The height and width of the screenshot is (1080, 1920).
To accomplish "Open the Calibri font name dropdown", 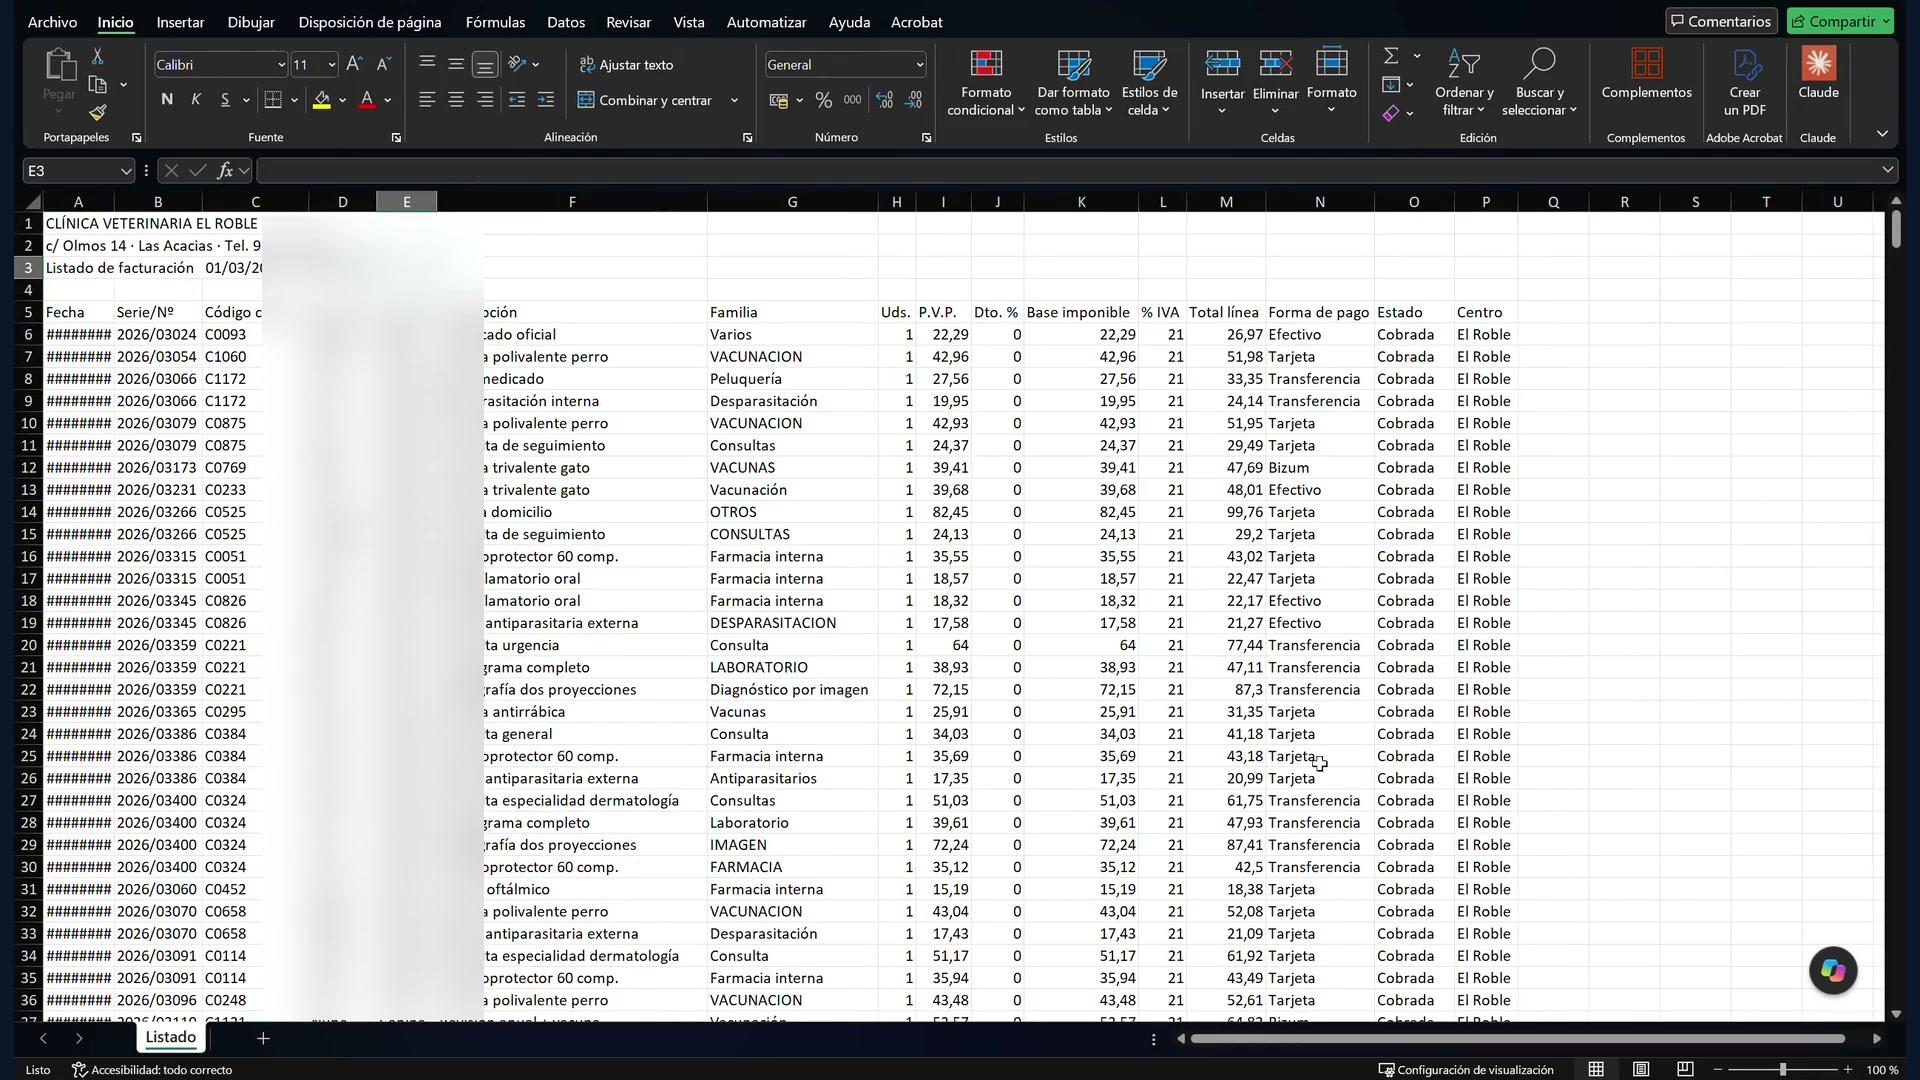I will (281, 65).
